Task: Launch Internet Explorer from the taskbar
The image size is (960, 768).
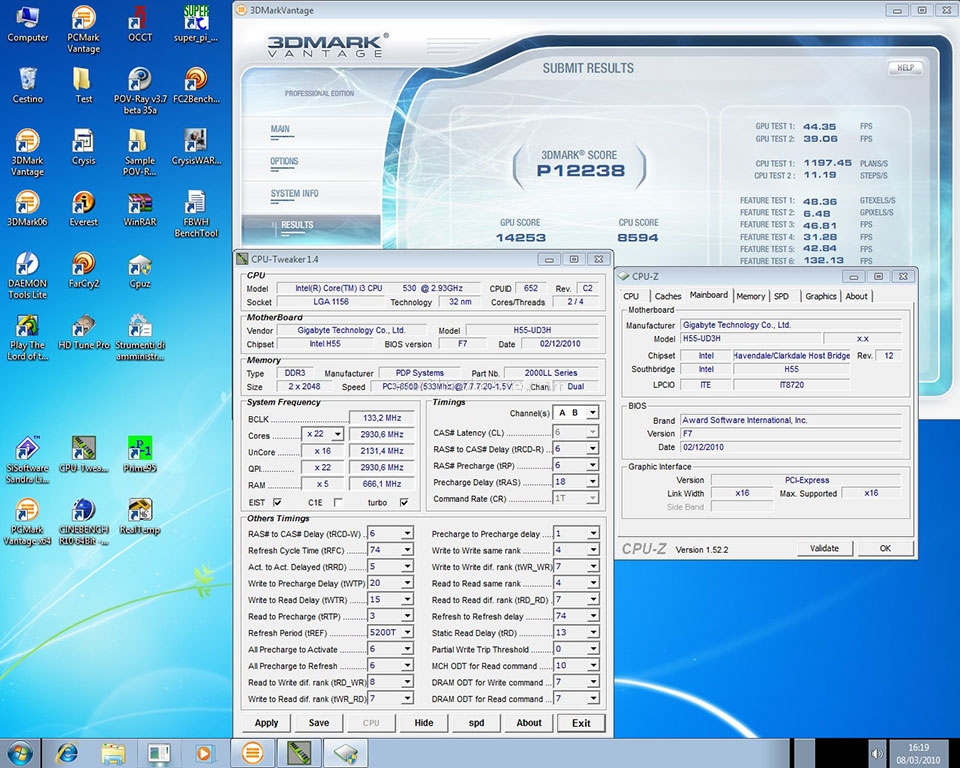Action: (67, 753)
